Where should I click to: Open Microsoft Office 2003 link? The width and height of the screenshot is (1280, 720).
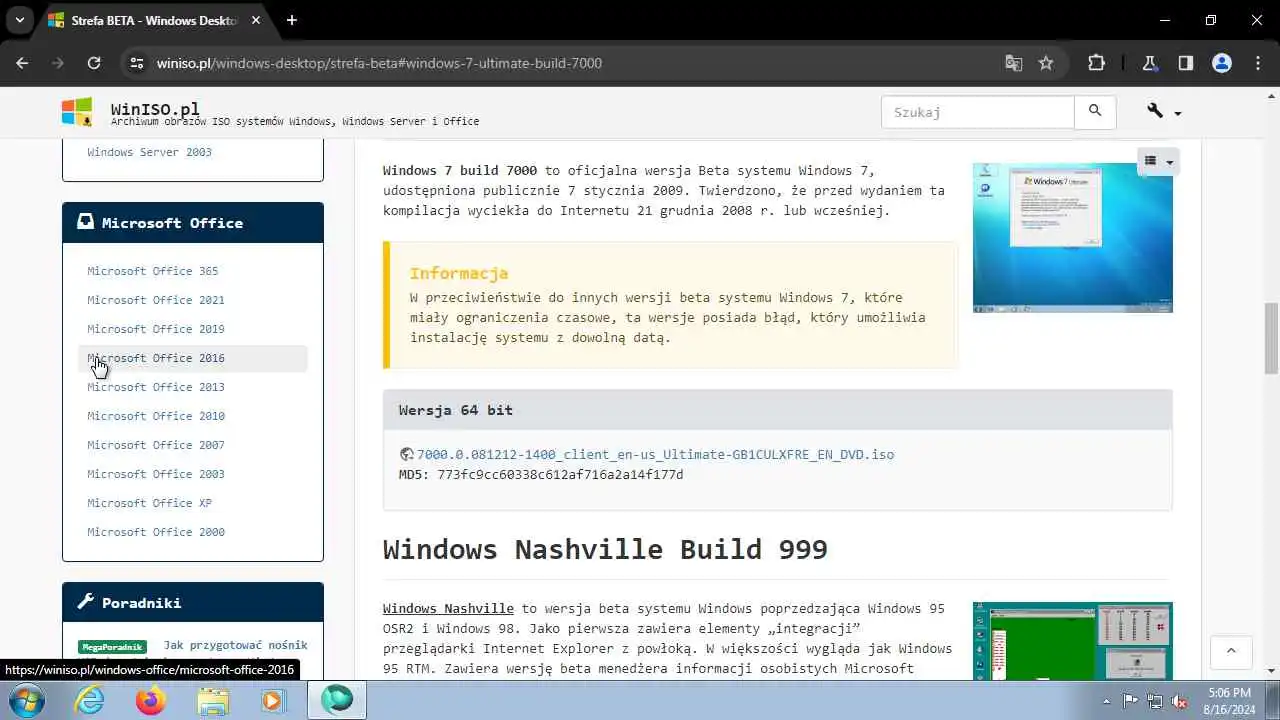click(155, 474)
